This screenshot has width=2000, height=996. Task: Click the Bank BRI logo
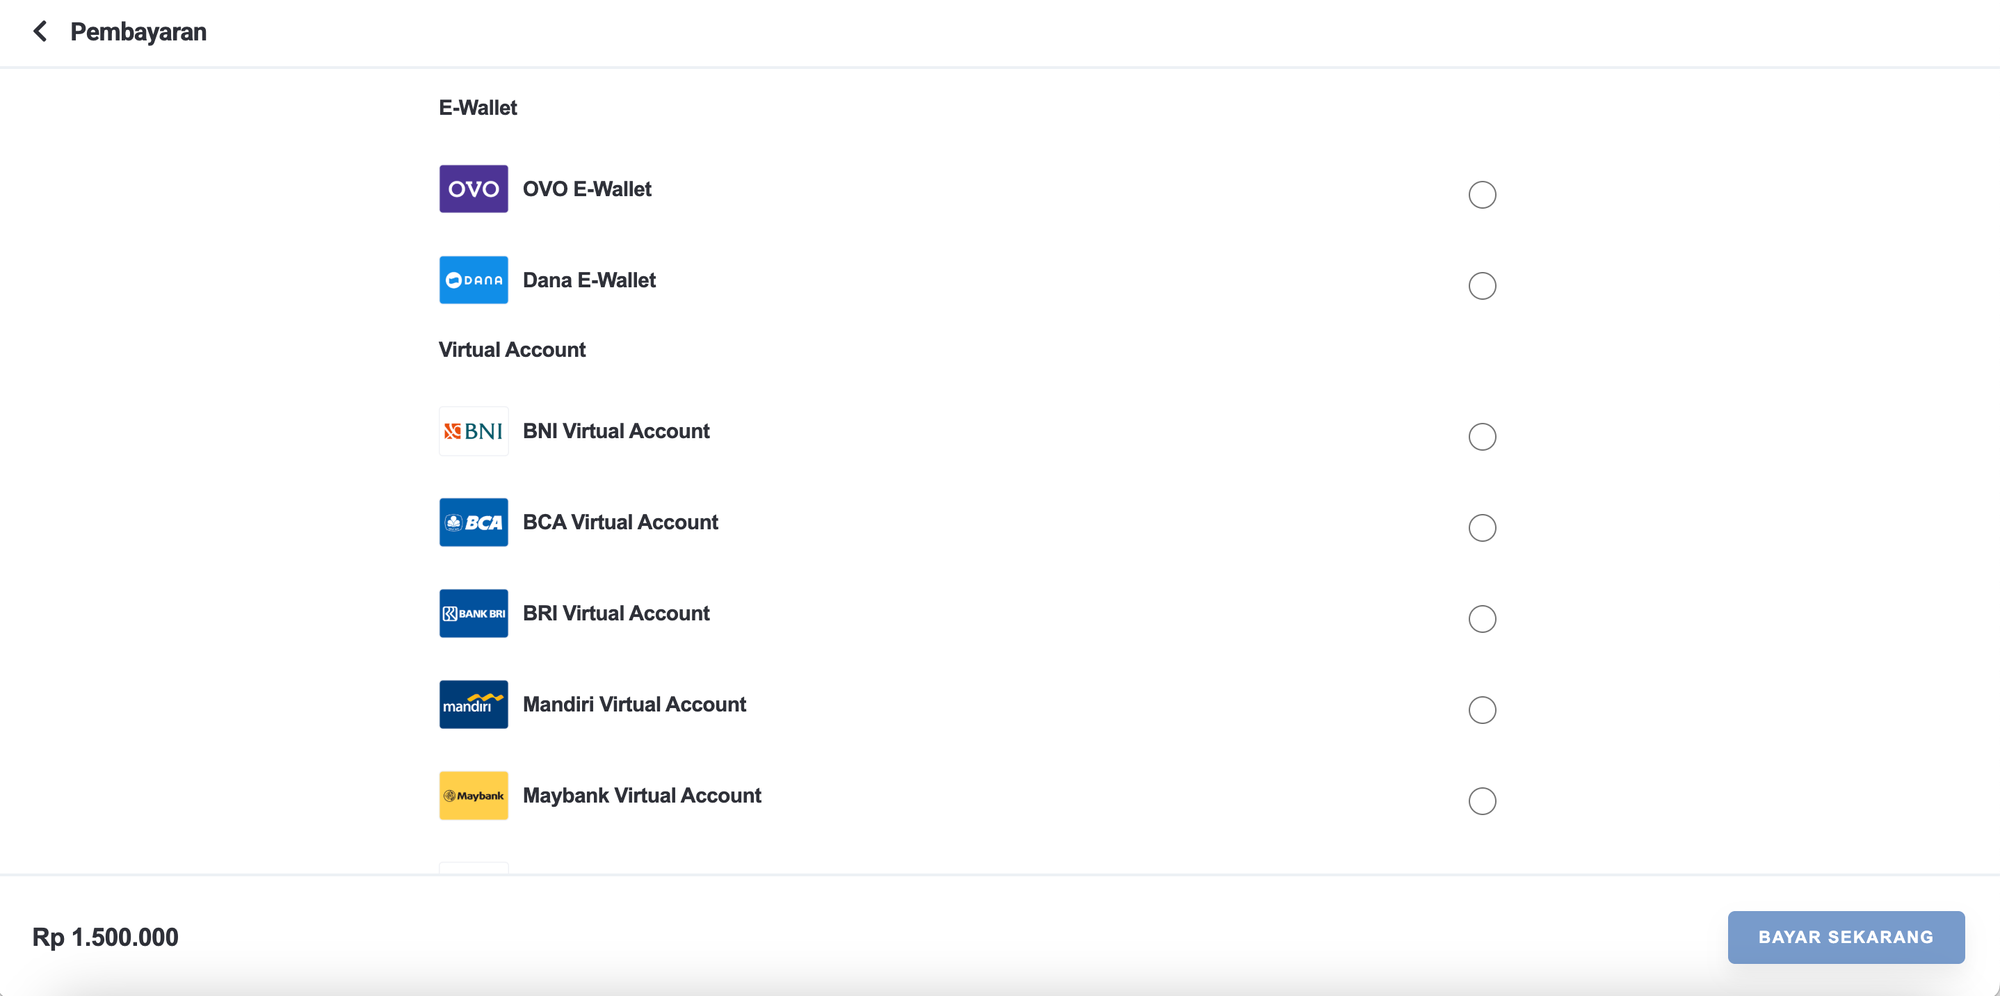pyautogui.click(x=473, y=613)
